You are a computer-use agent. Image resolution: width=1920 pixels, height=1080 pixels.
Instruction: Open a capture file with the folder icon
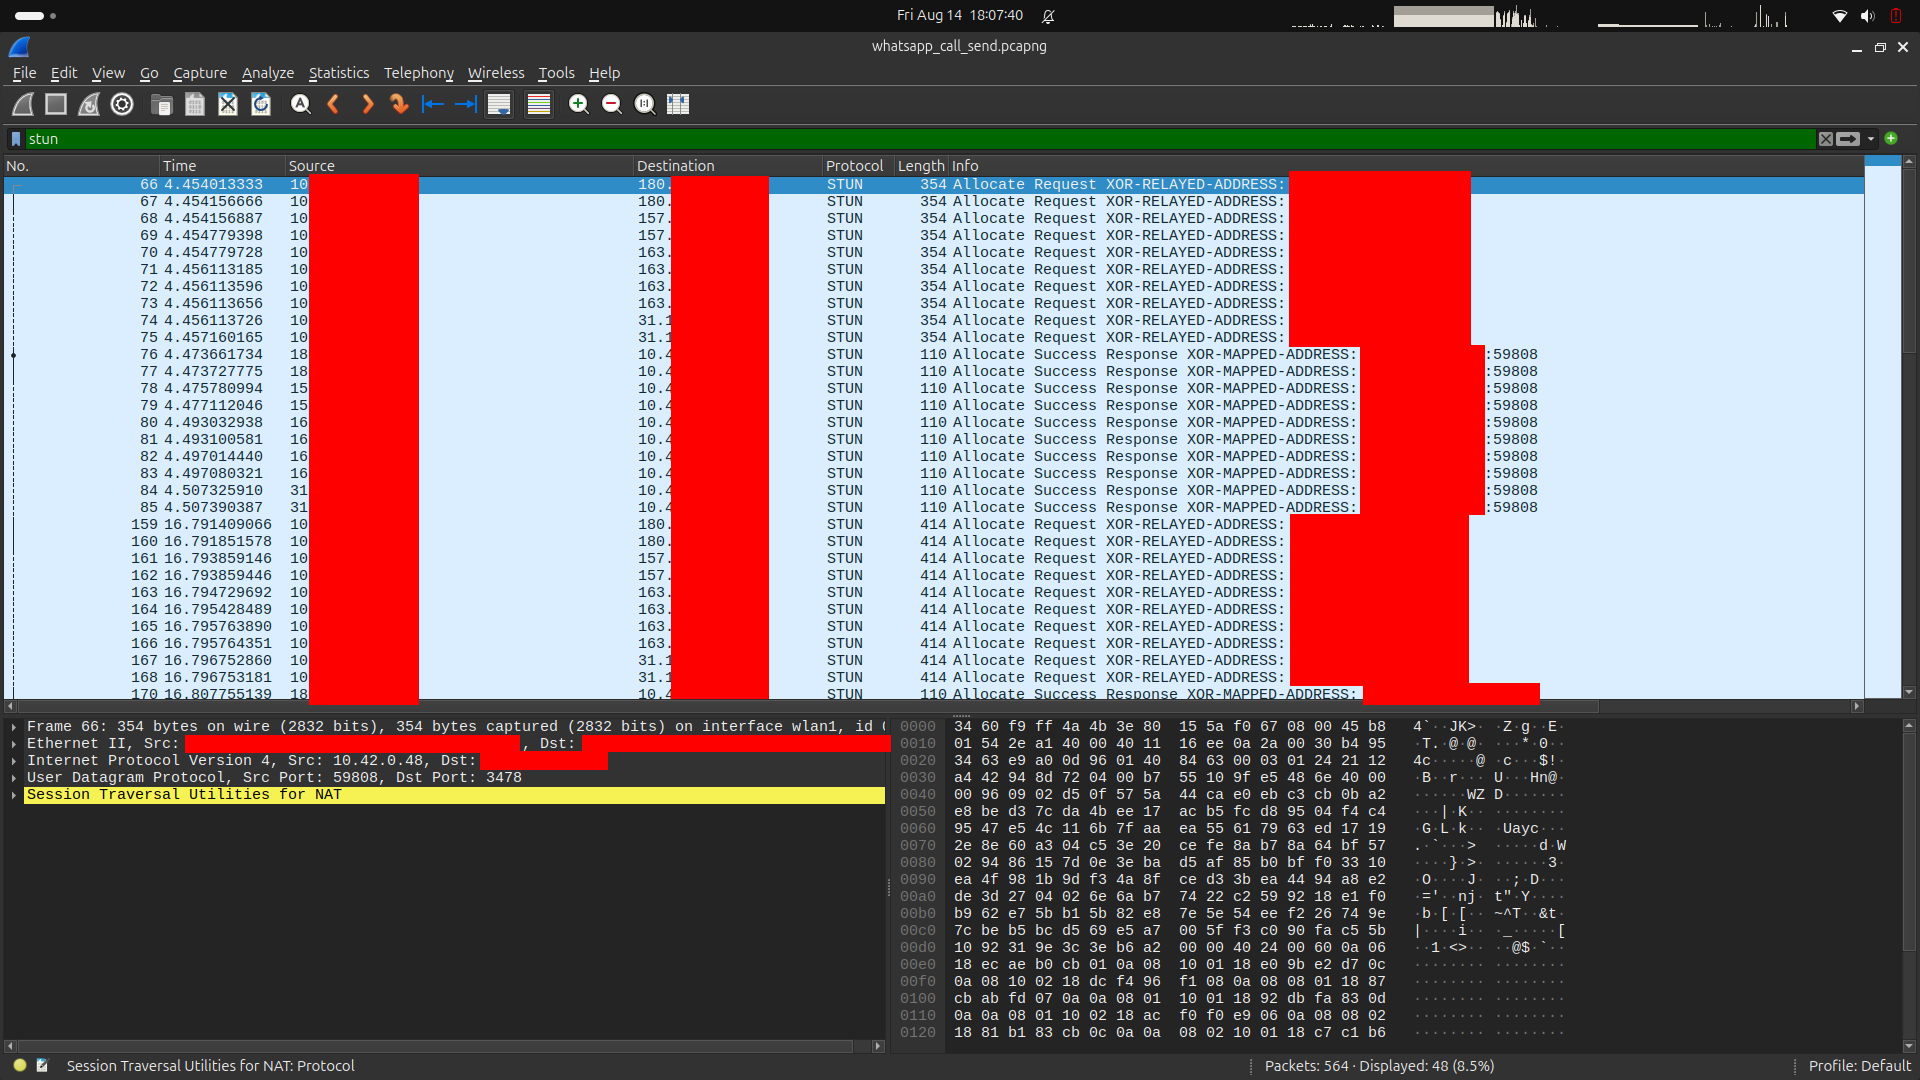pos(161,104)
